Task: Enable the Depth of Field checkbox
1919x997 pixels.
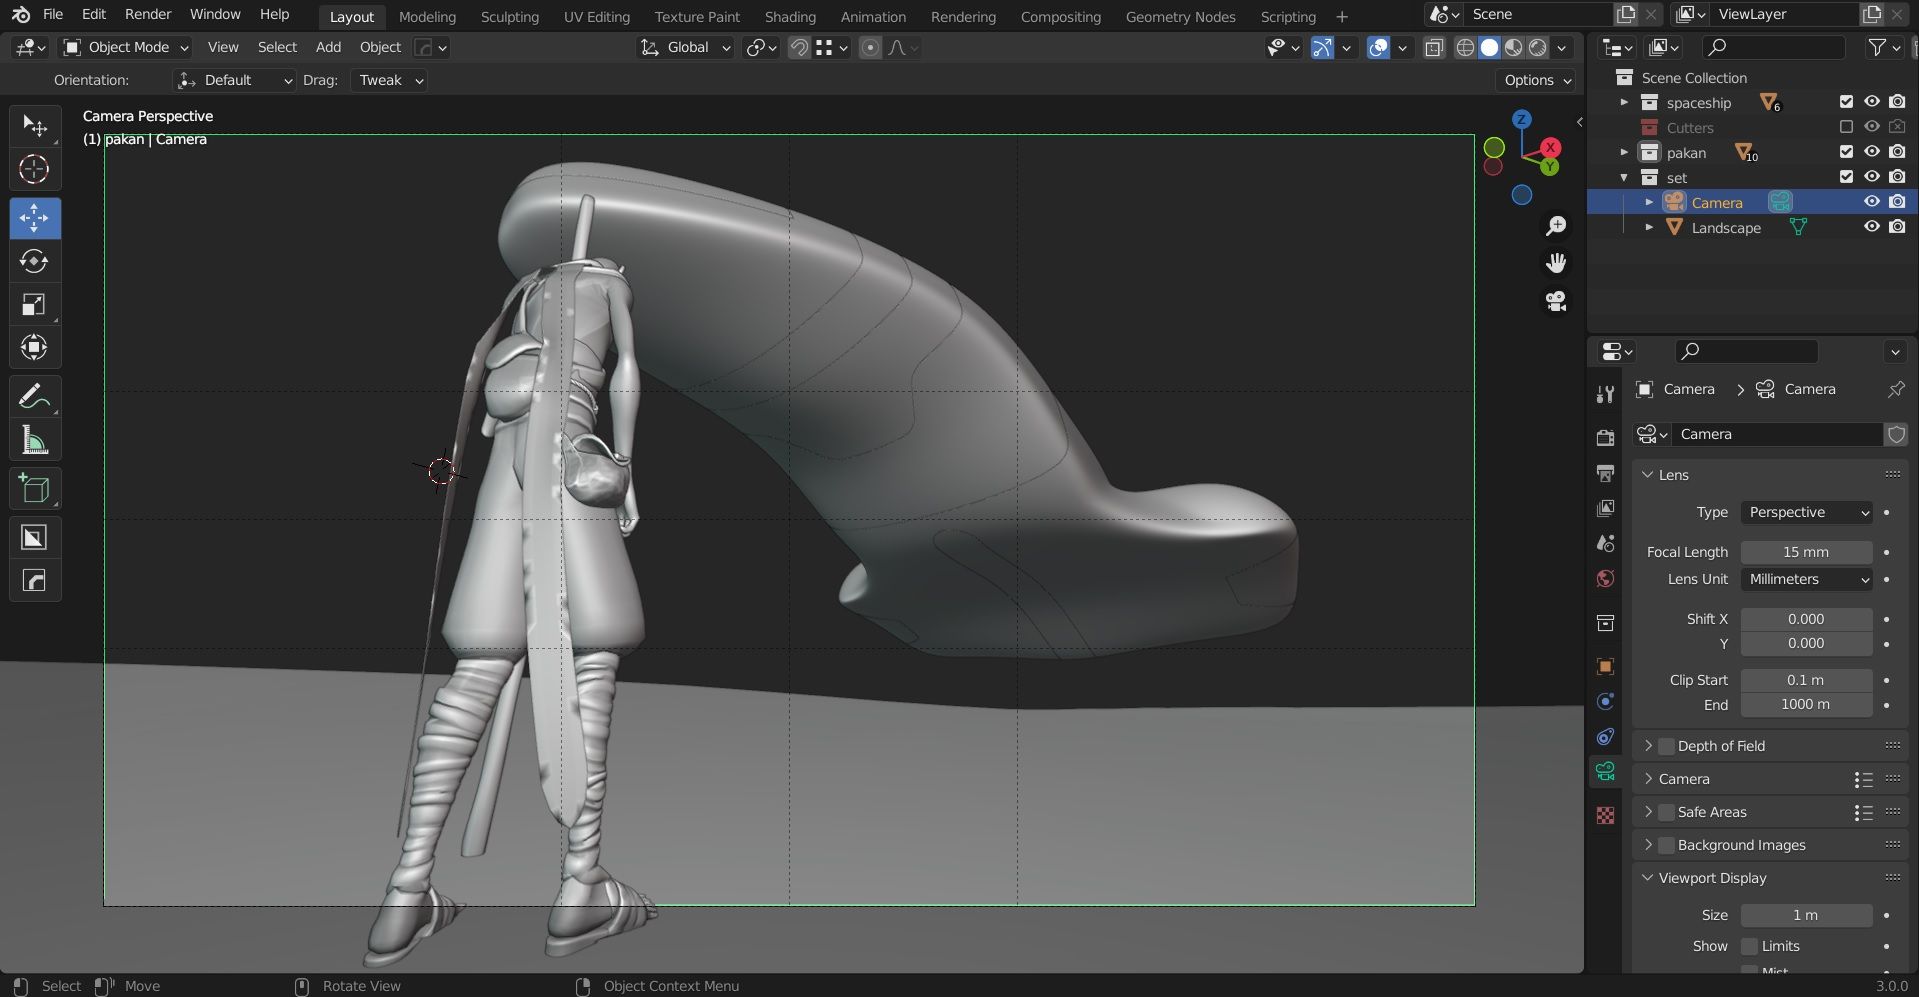Action: click(1666, 746)
